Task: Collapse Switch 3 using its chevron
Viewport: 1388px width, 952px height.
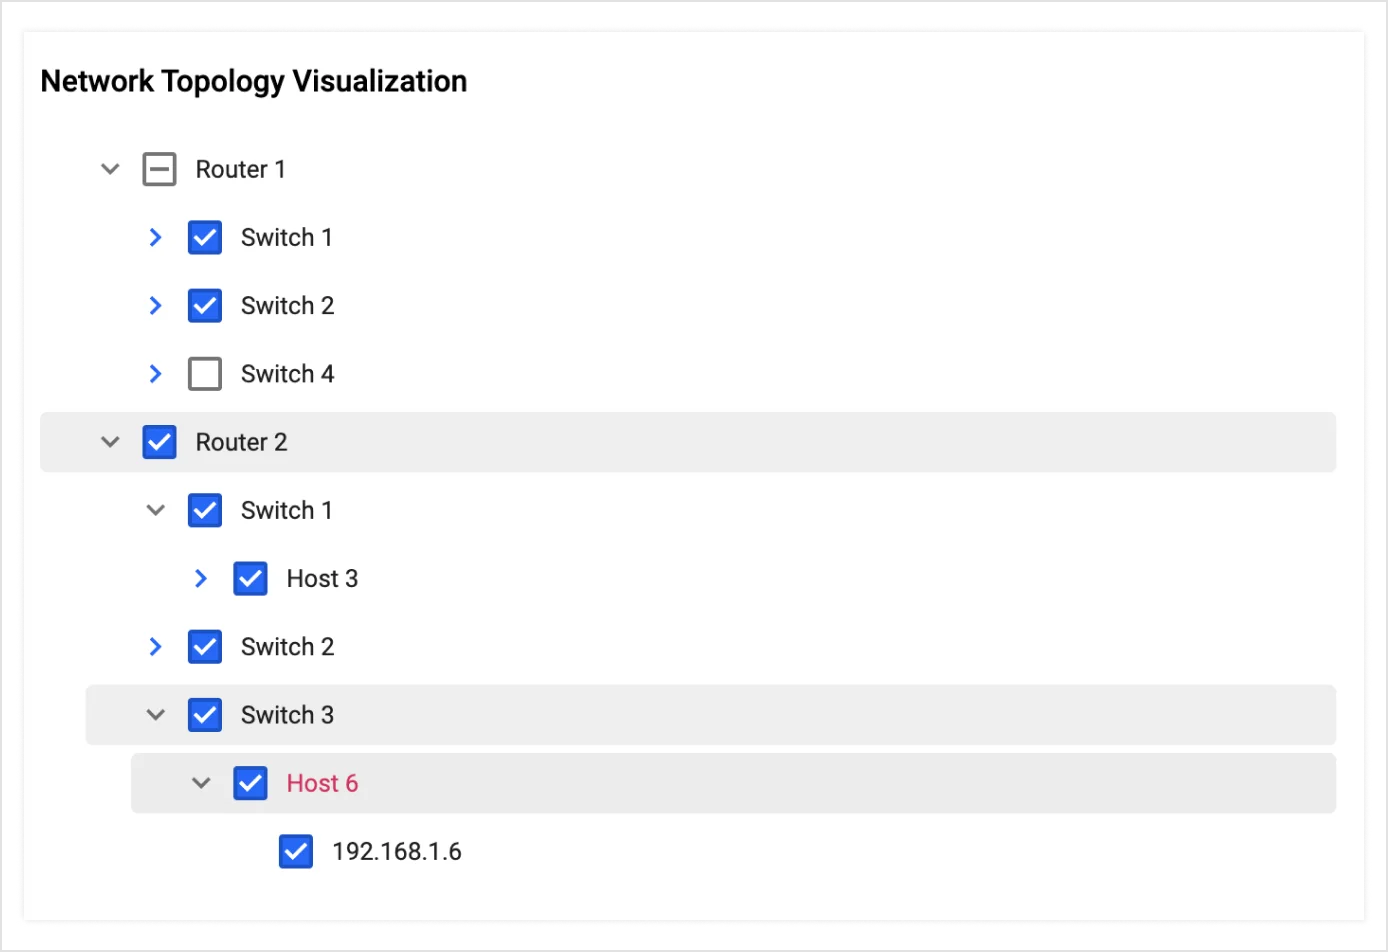Action: [x=156, y=715]
